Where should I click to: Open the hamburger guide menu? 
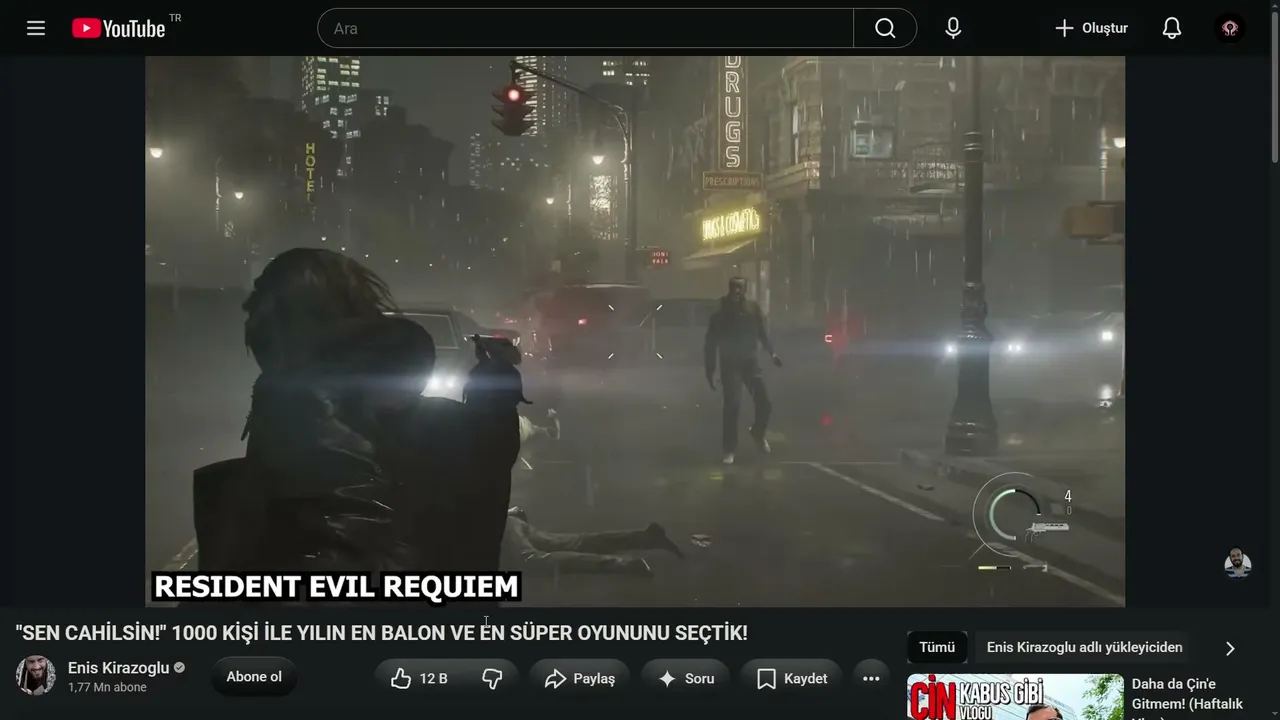point(36,28)
